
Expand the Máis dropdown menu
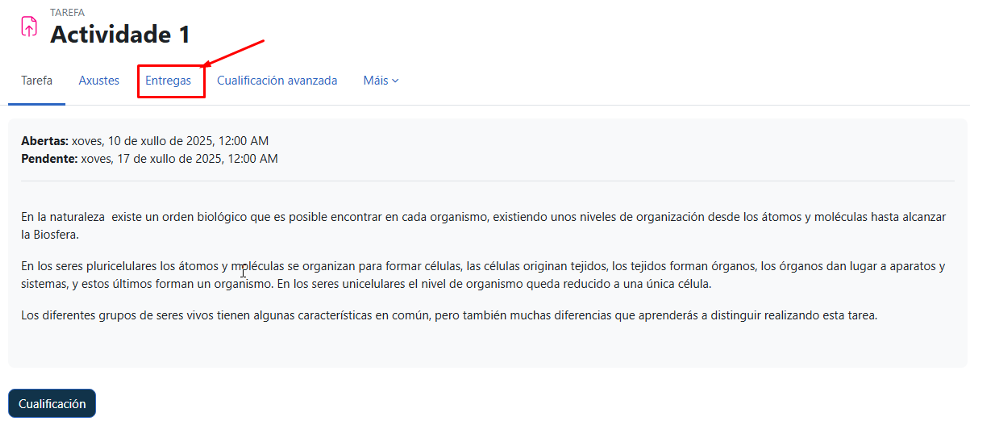pyautogui.click(x=381, y=80)
